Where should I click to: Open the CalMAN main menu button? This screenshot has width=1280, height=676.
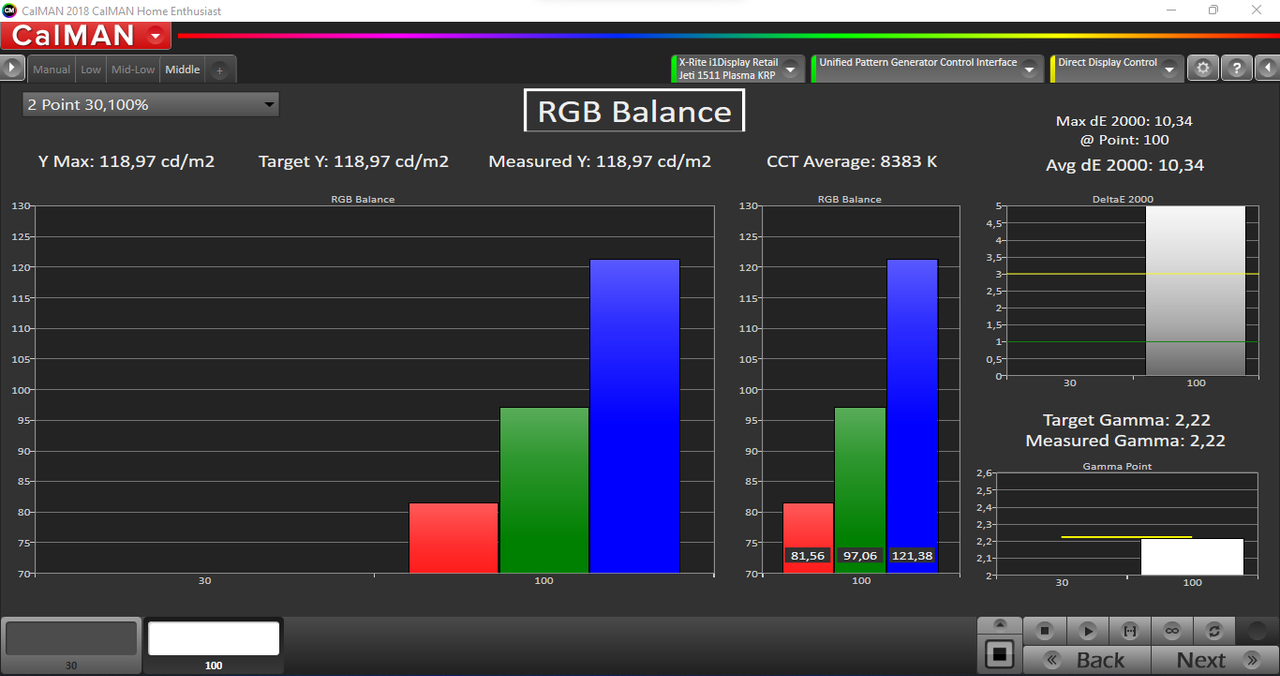[x=86, y=36]
